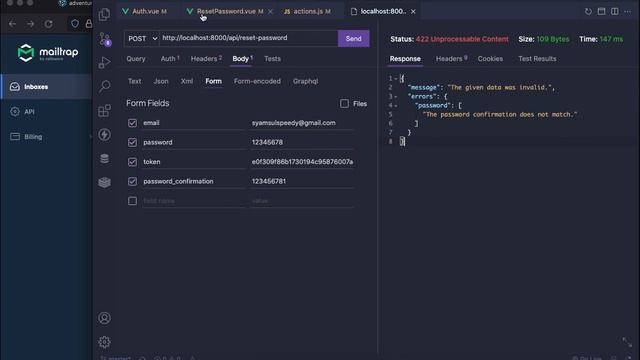640x360 pixels.
Task: Select the Graphql body type
Action: tap(305, 81)
